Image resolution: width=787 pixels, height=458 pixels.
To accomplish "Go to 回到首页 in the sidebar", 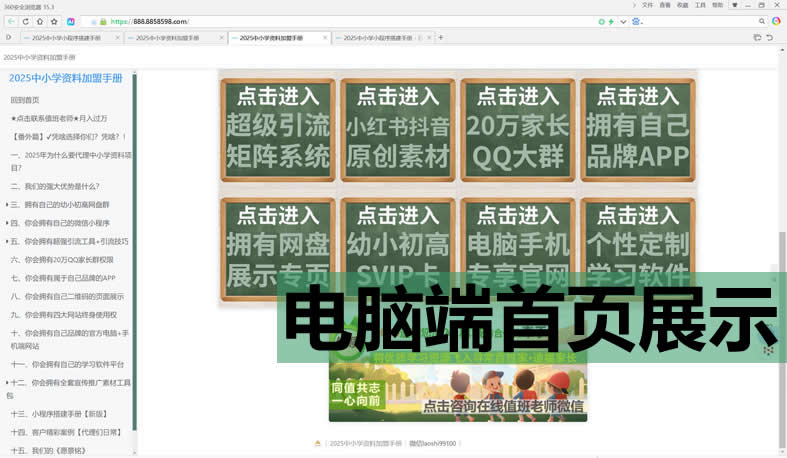I will click(25, 100).
